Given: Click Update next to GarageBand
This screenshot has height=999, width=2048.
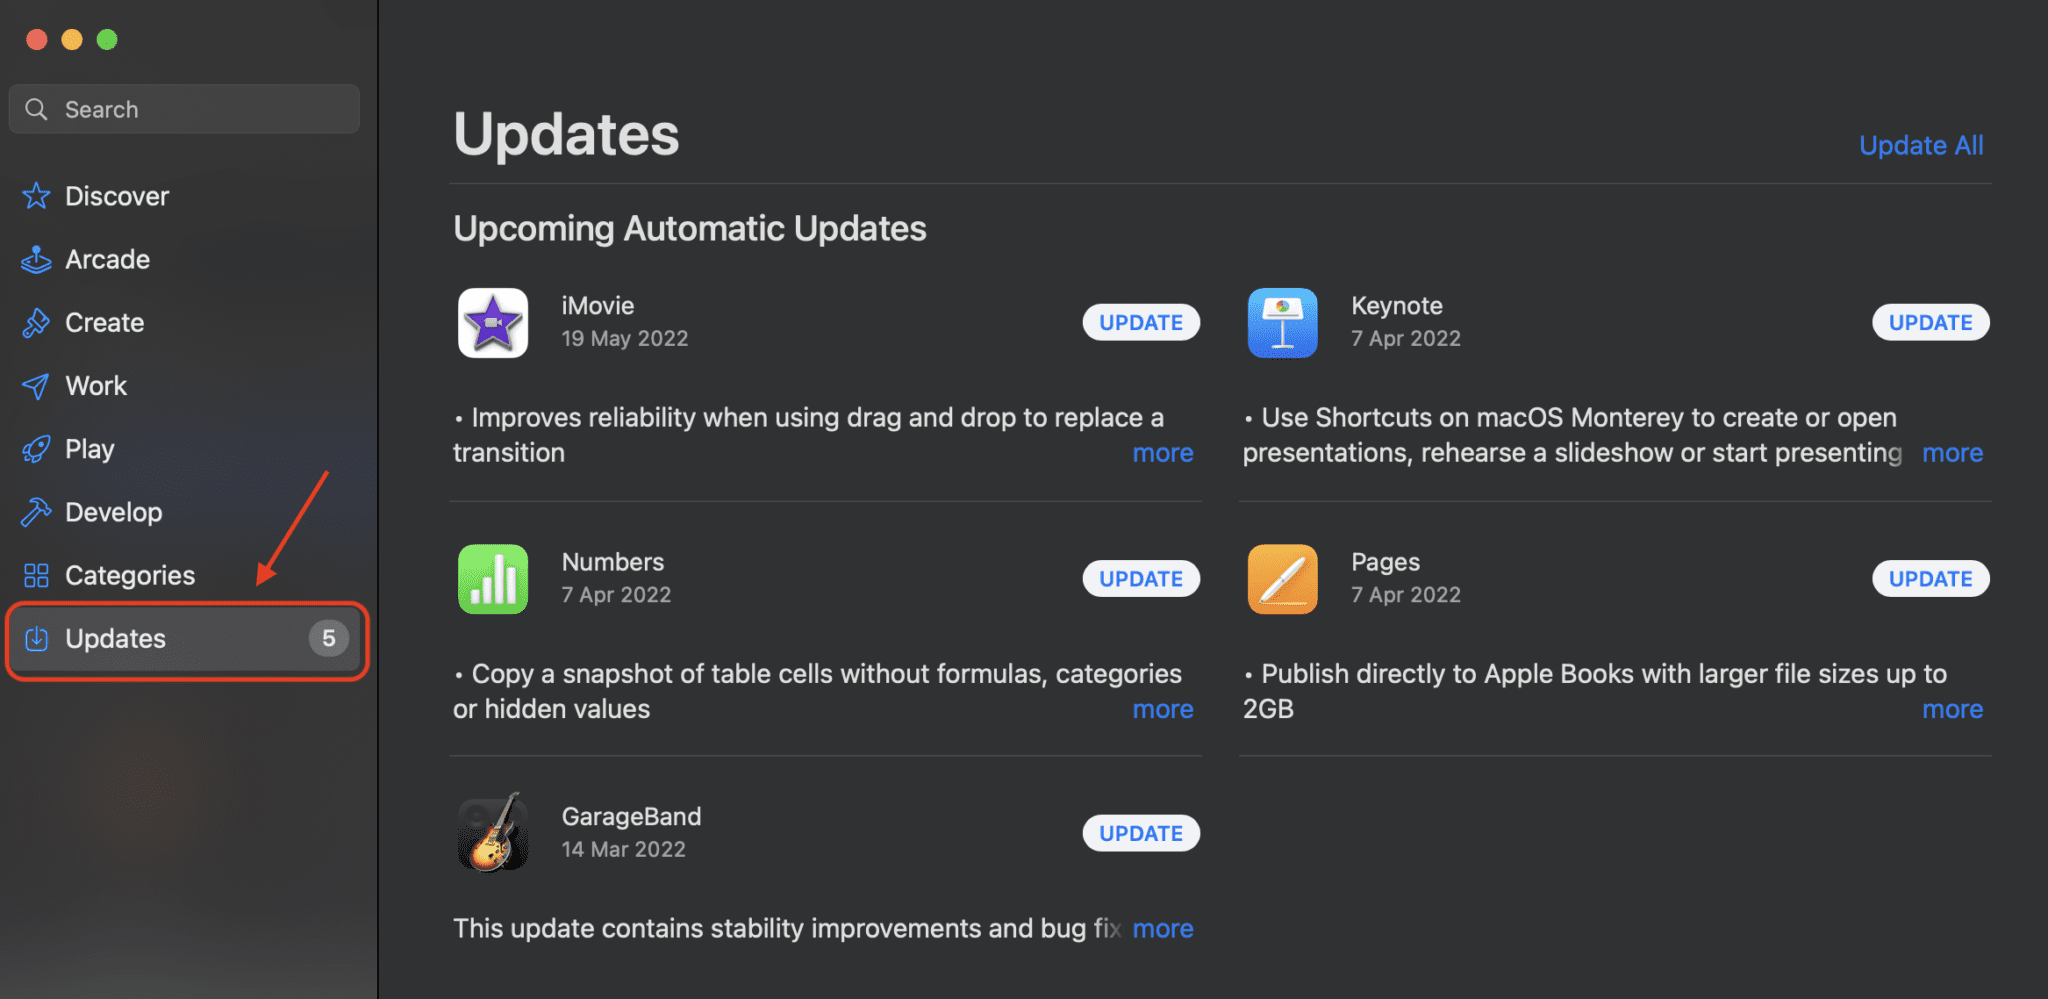Looking at the screenshot, I should click(1140, 832).
